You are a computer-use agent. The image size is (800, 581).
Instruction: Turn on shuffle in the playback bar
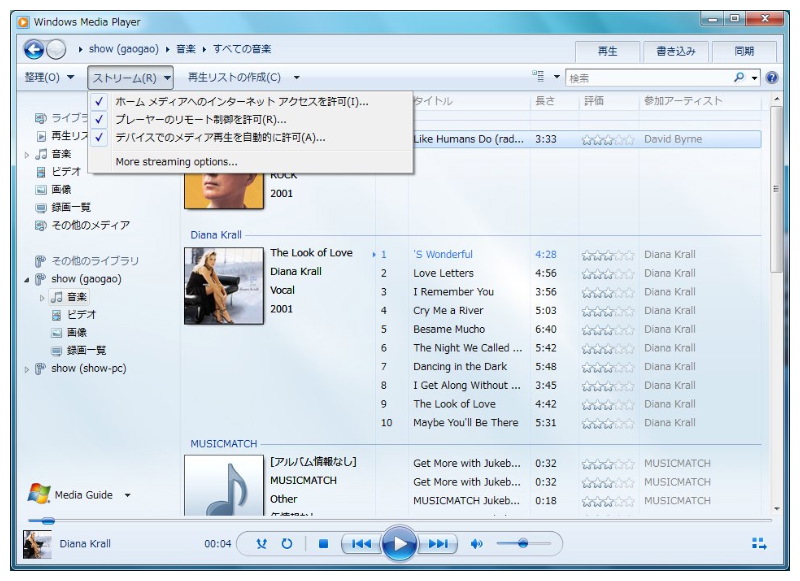click(x=262, y=544)
